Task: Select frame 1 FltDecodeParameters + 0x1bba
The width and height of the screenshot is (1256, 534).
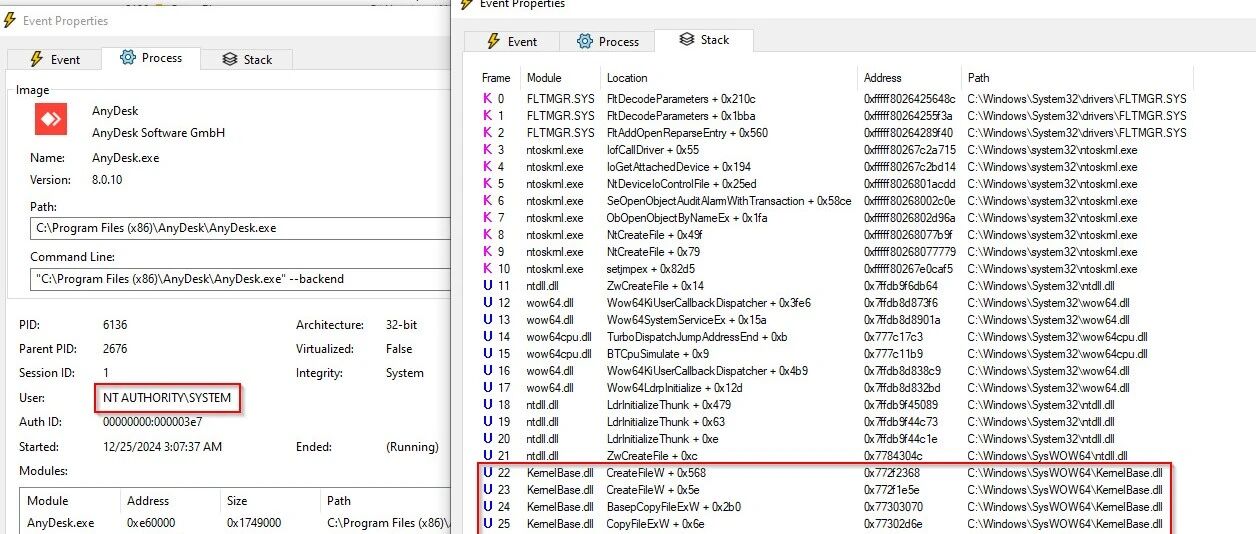Action: [x=834, y=116]
